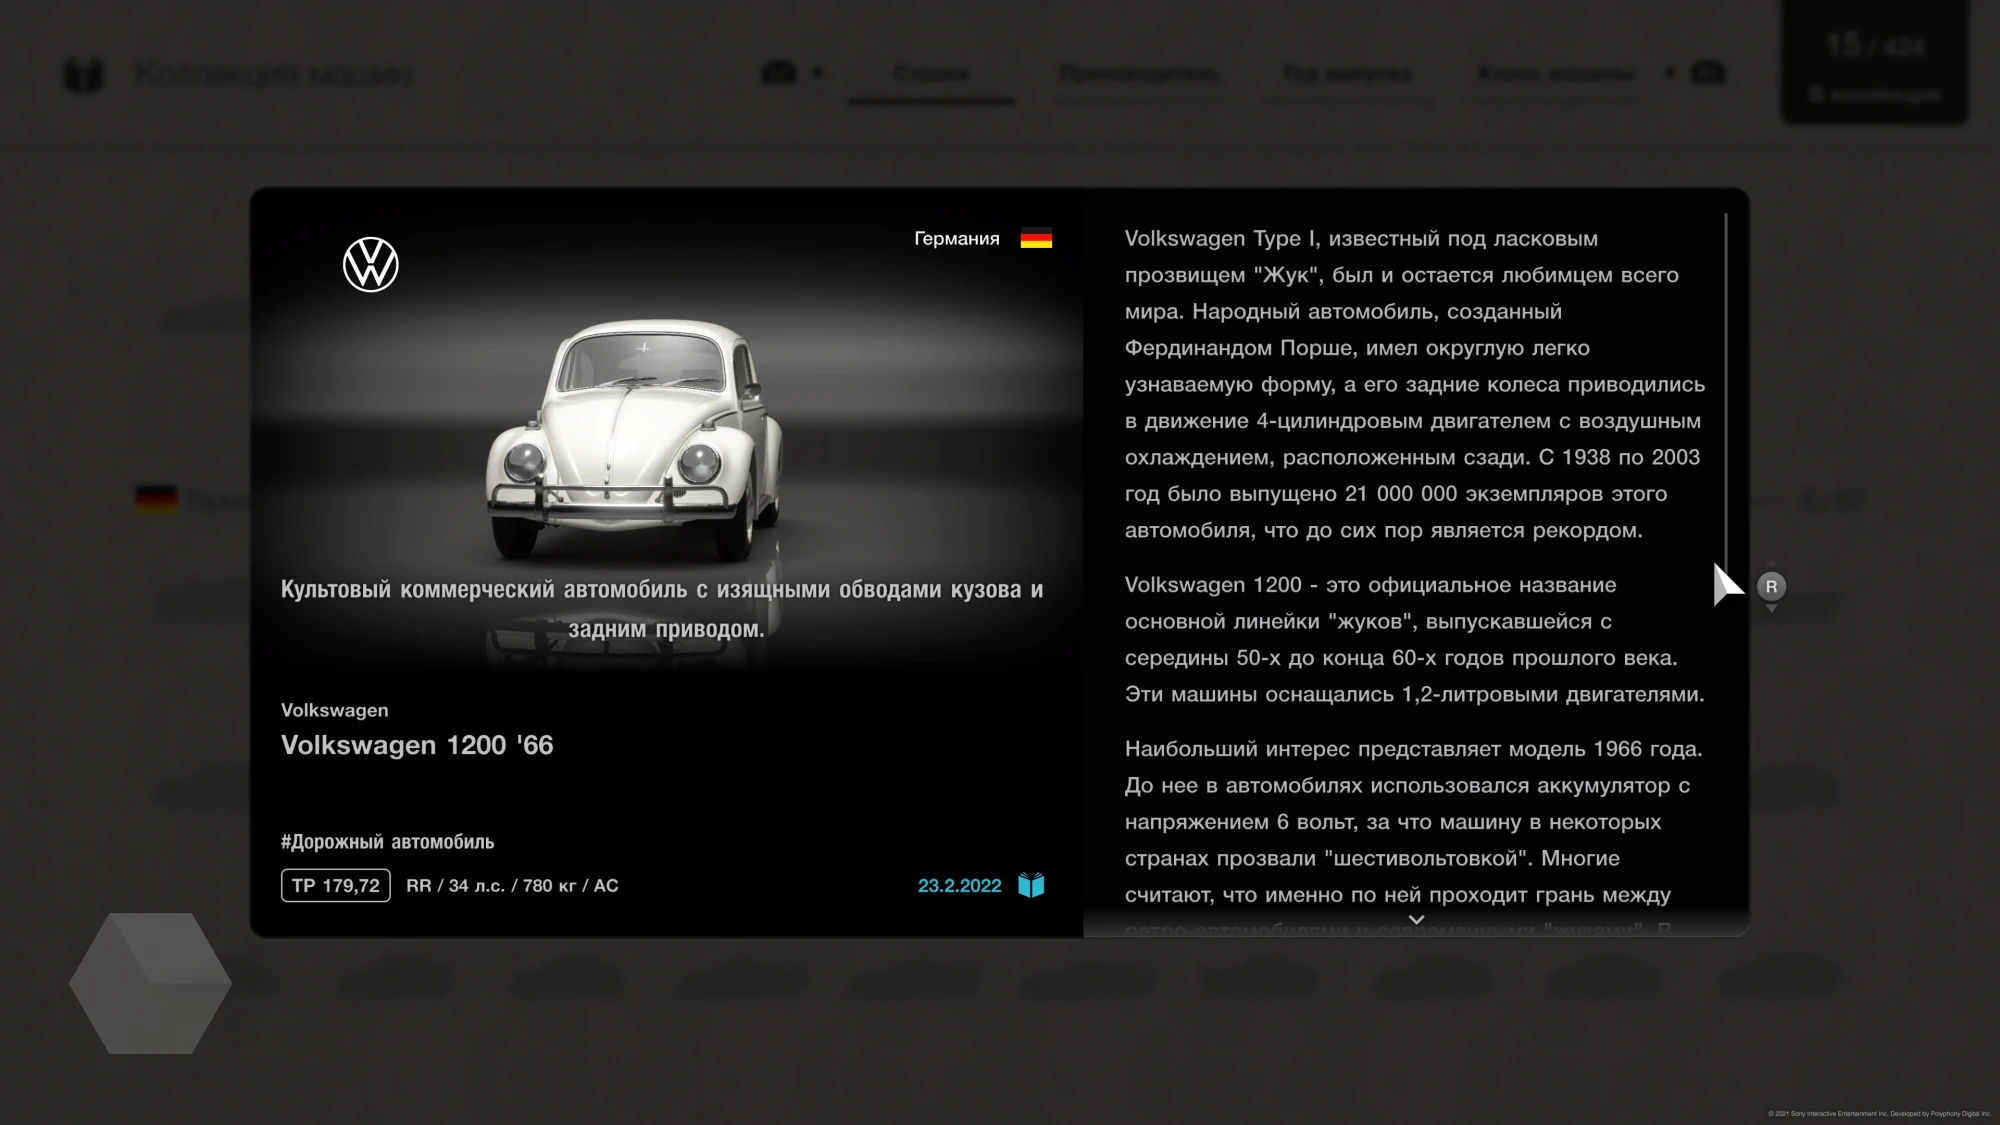
Task: Select the Страна tab in background
Action: [931, 74]
